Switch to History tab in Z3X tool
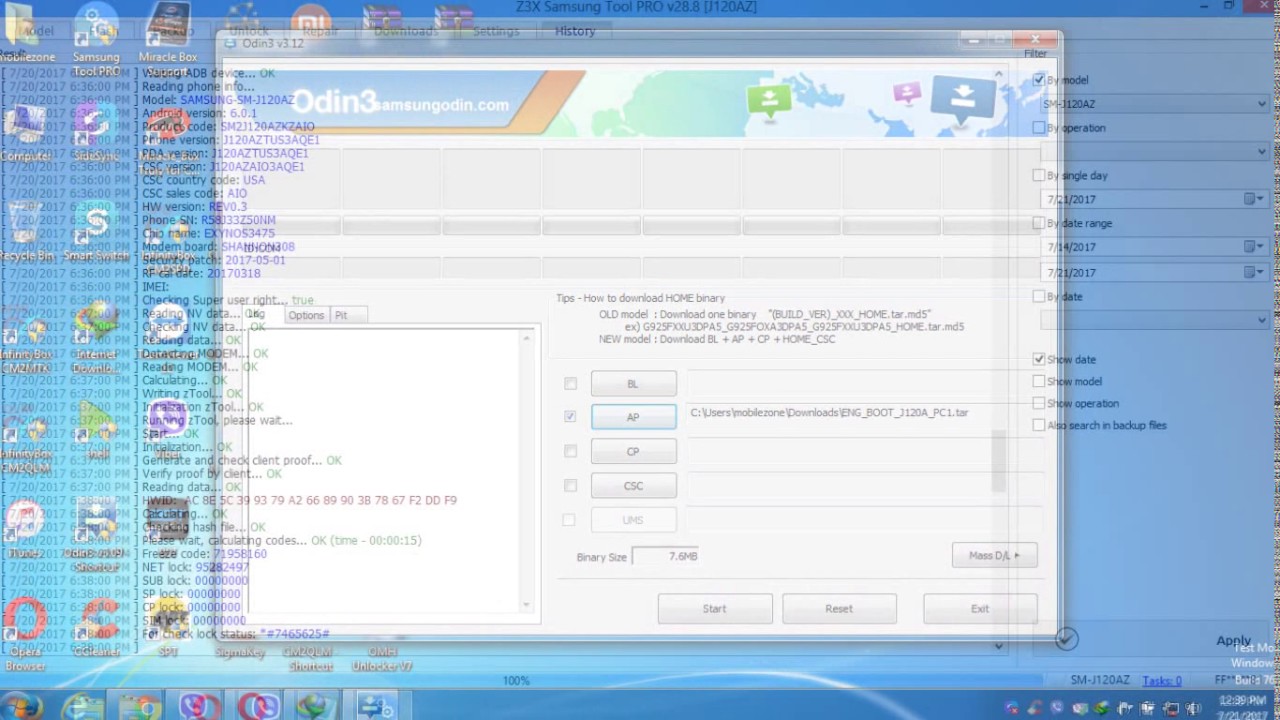 point(575,31)
